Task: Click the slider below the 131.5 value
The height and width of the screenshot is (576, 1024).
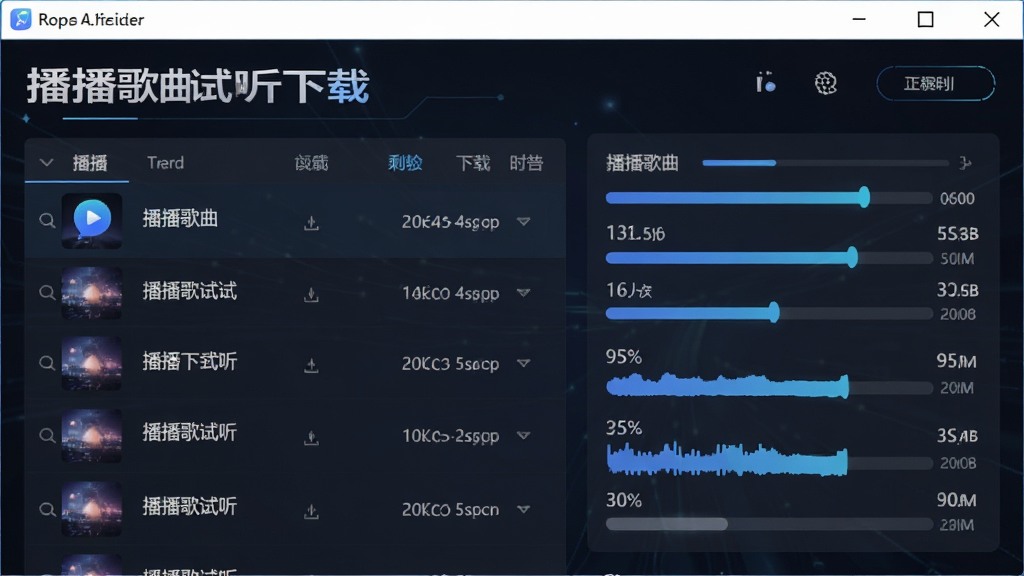Action: point(769,258)
